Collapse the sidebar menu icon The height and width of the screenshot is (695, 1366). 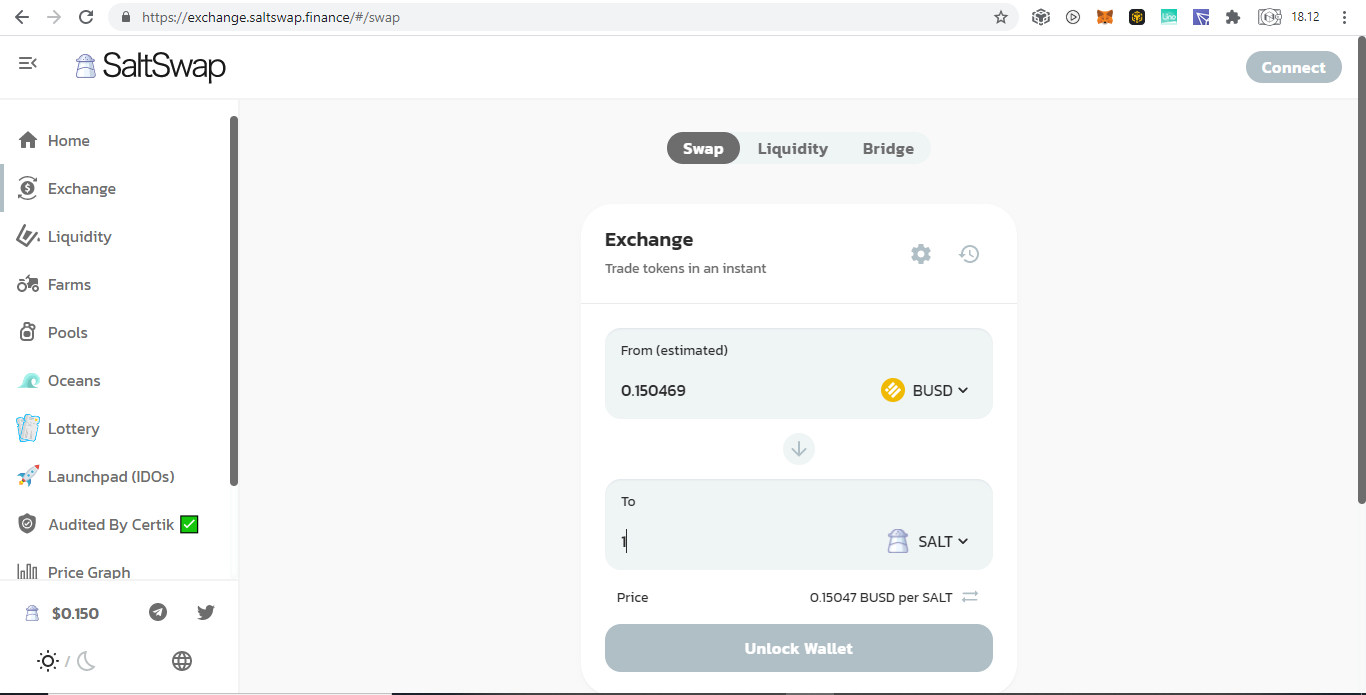click(27, 63)
